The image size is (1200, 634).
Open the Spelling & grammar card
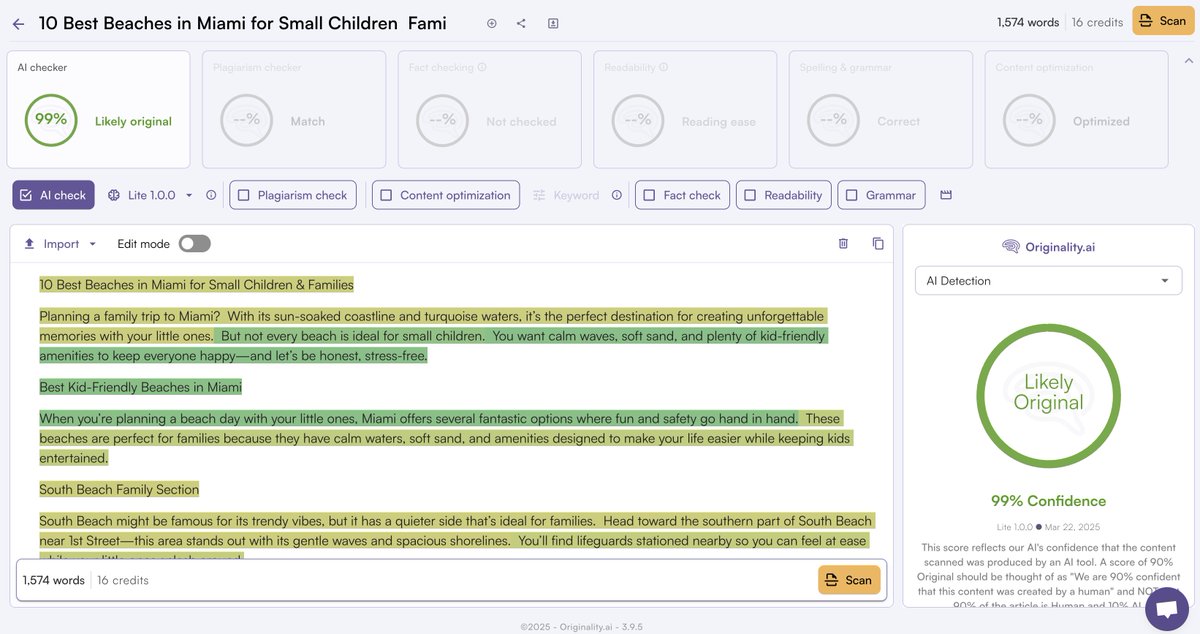881,109
